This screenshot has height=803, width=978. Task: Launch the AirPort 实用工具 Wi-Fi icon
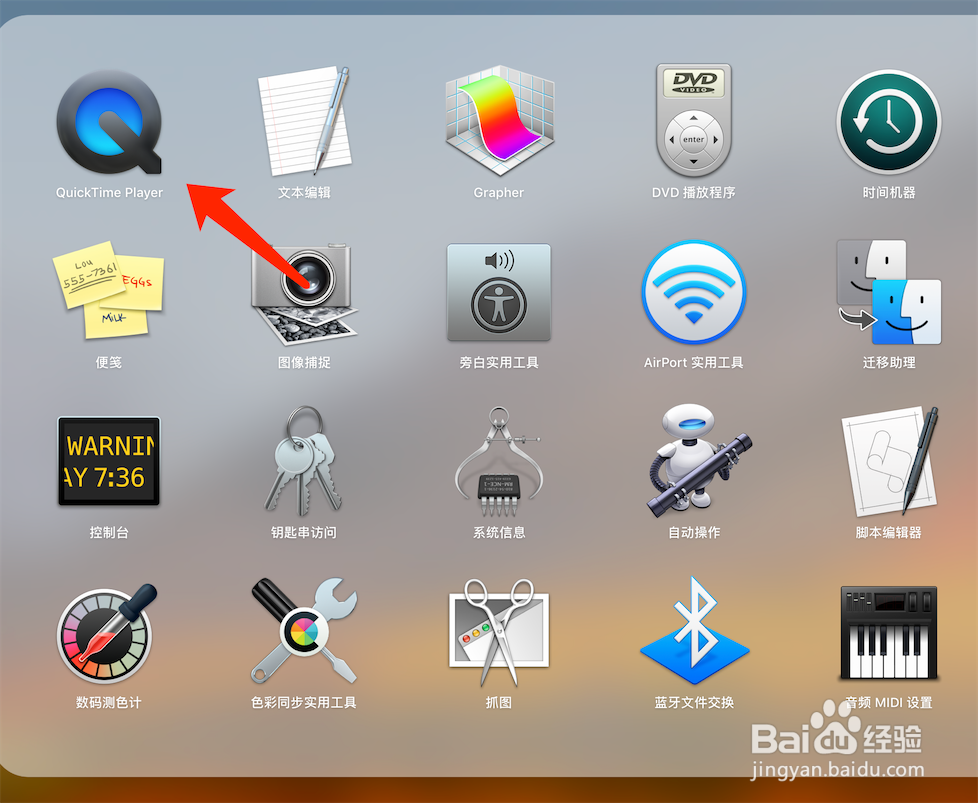[x=694, y=292]
